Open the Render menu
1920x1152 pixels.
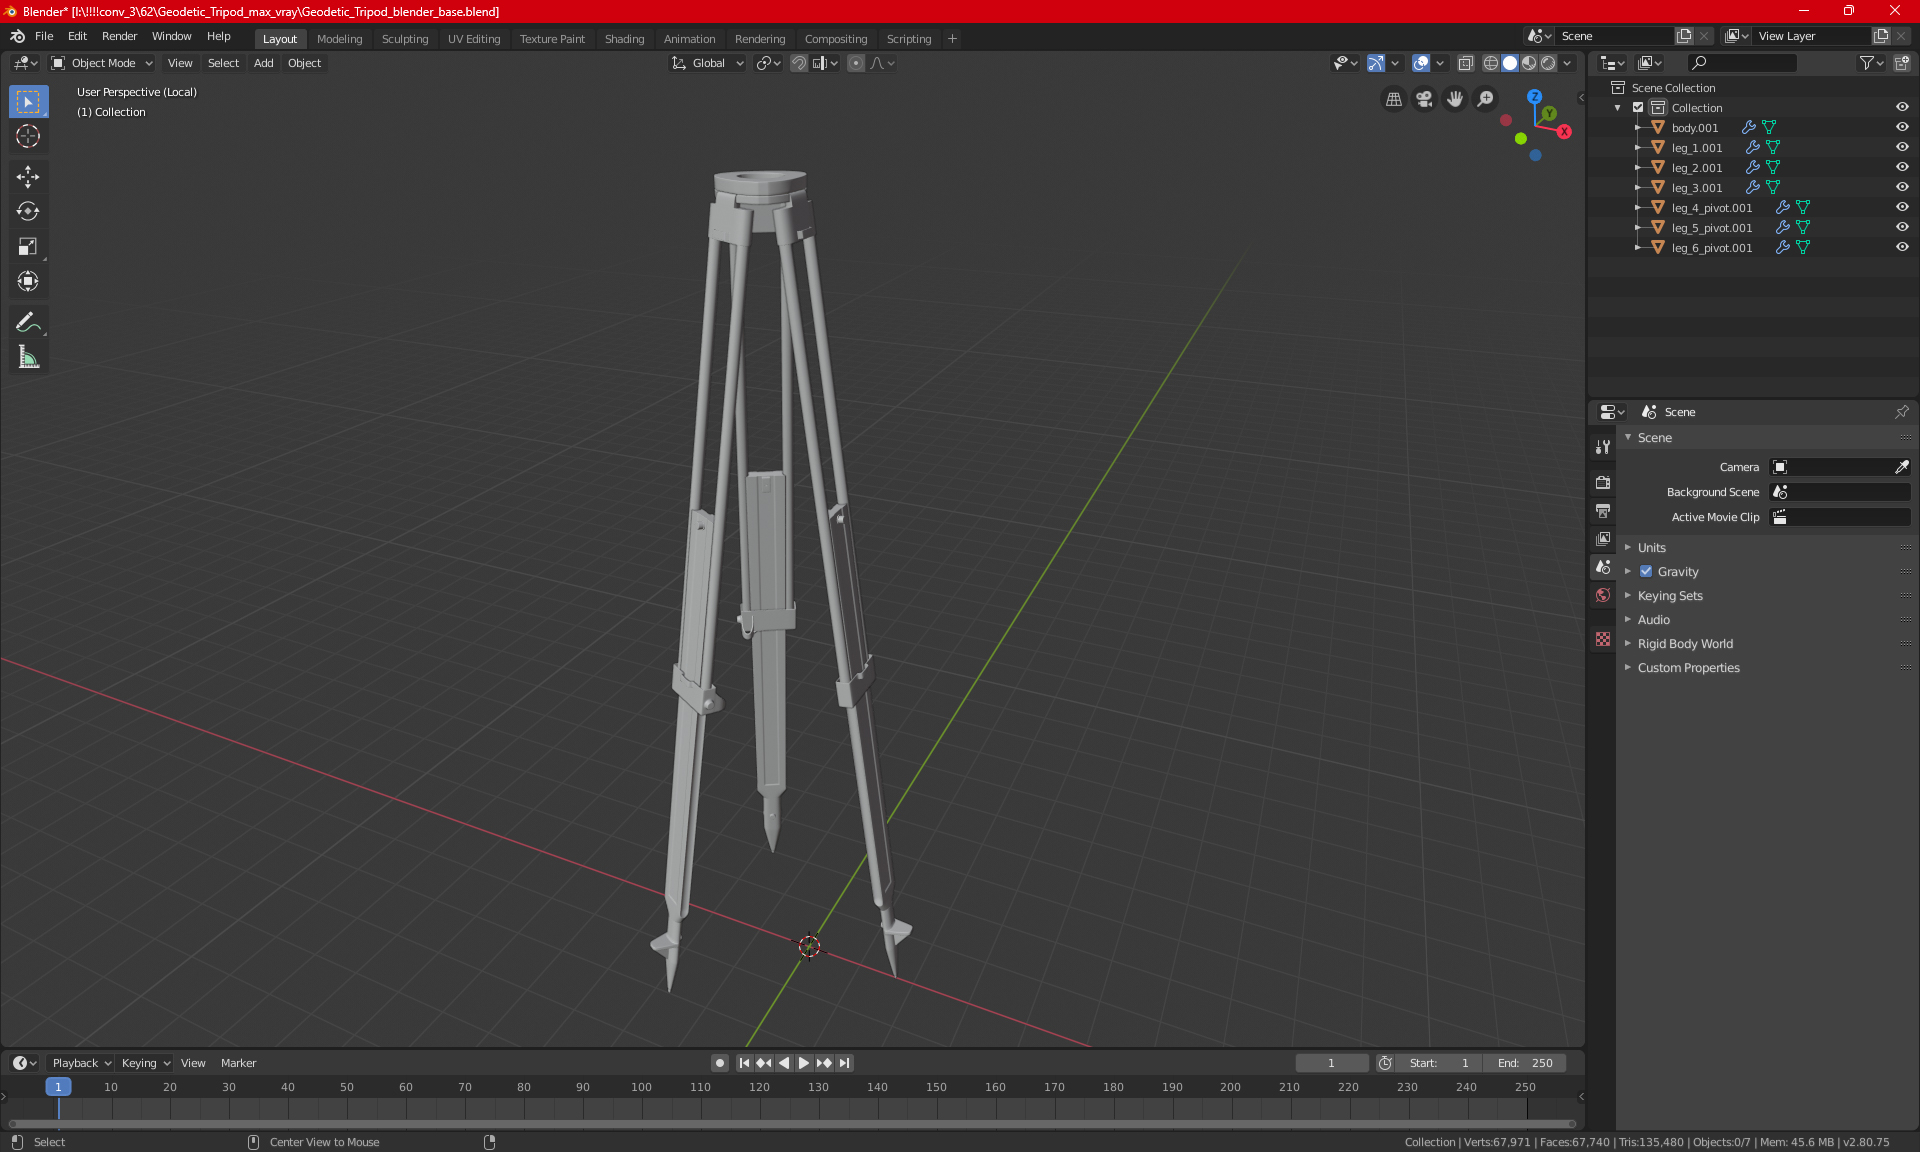coord(119,36)
